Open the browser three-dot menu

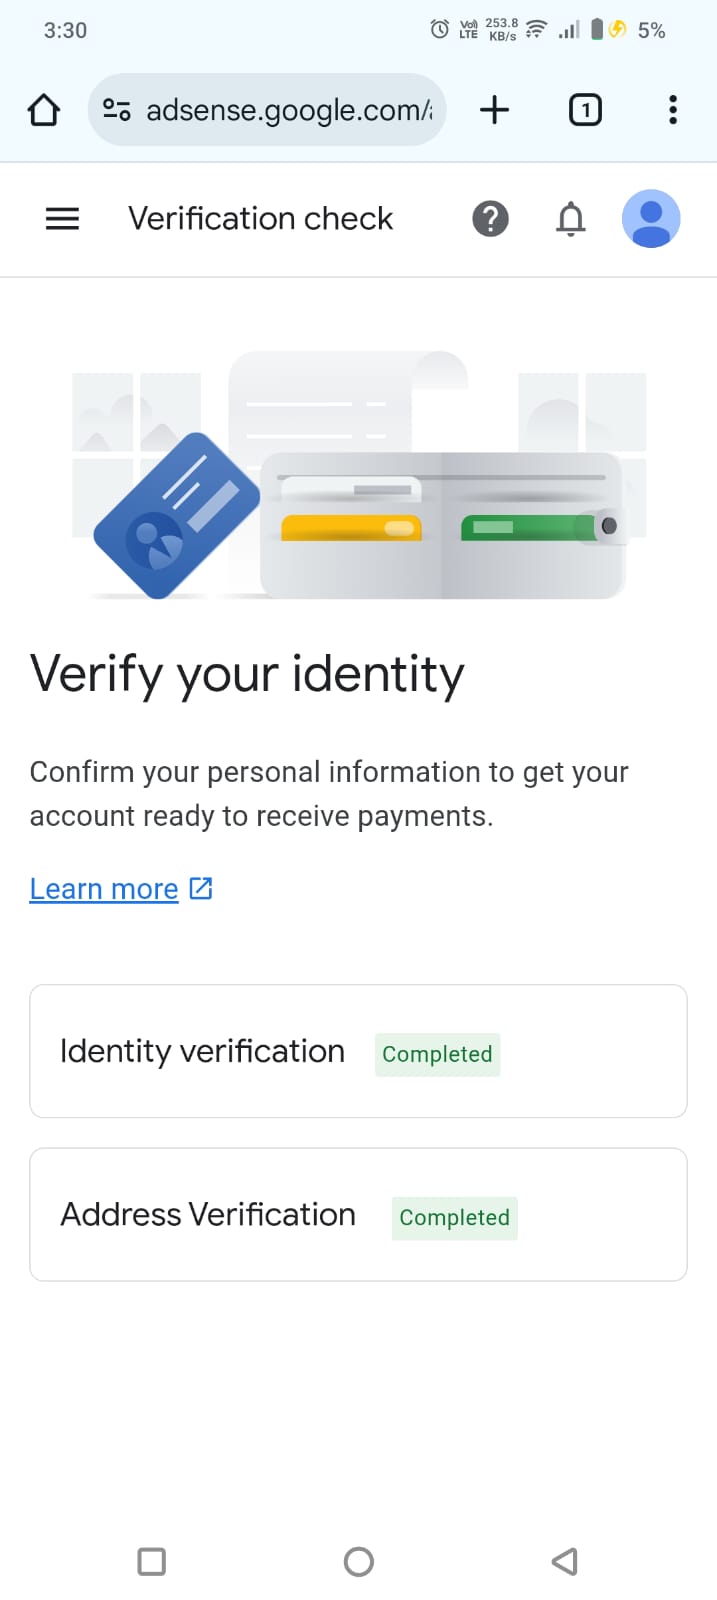673,110
